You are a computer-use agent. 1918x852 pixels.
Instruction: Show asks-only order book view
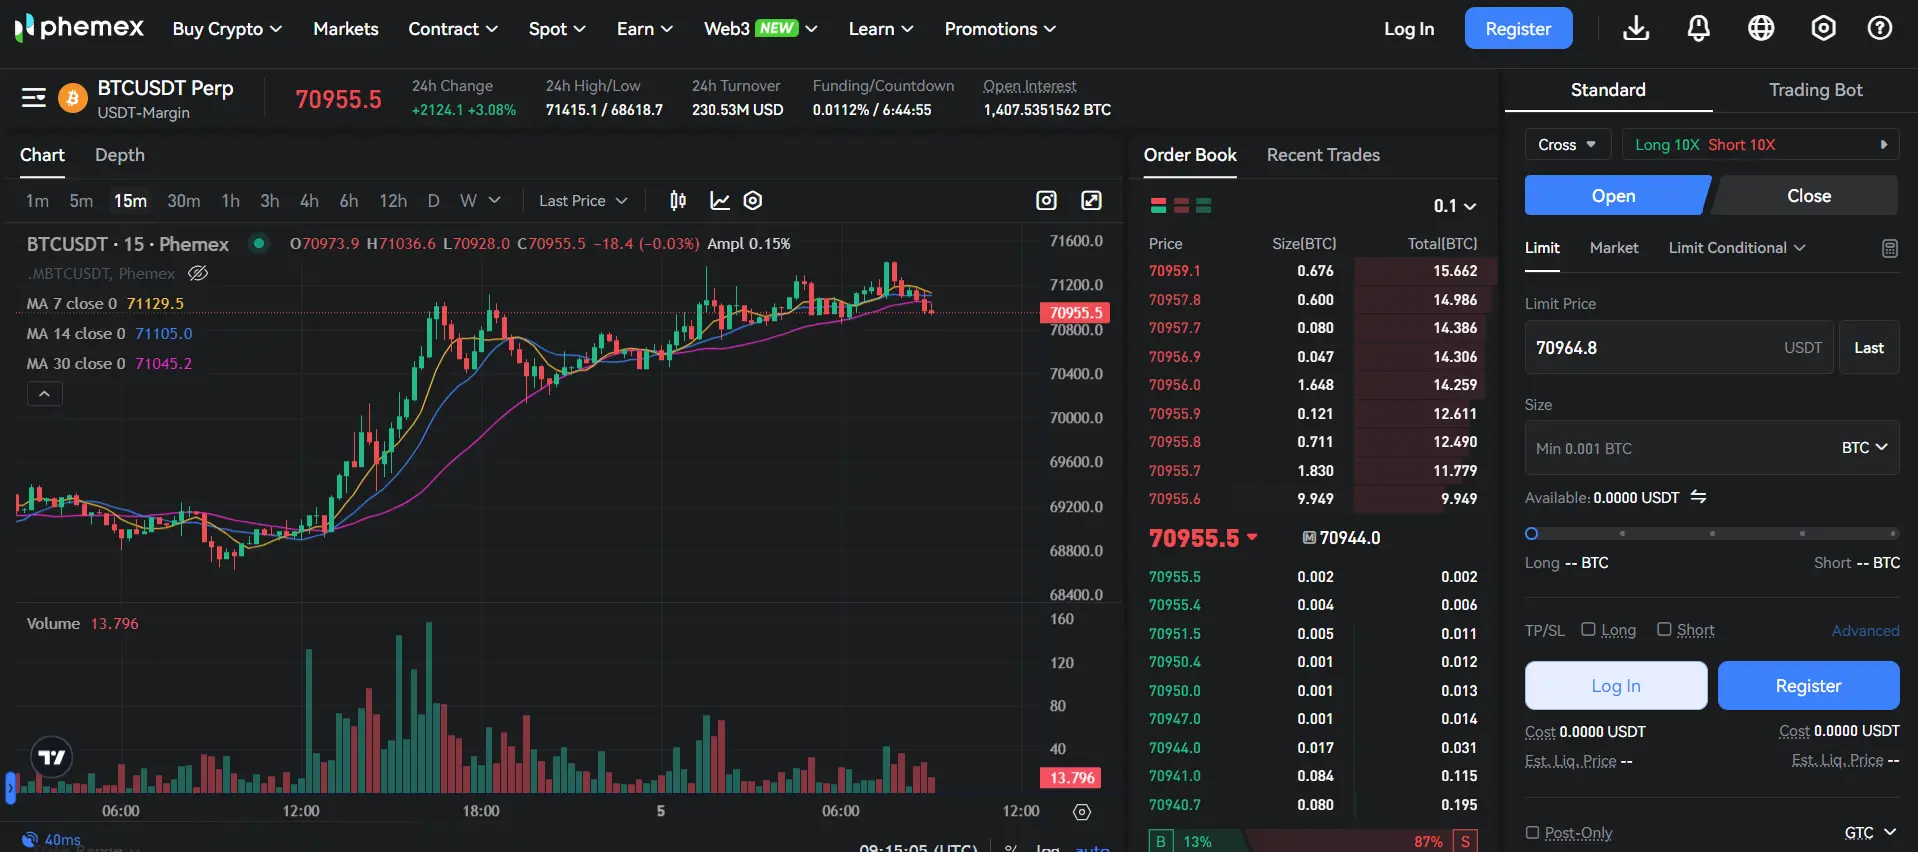tap(1181, 206)
